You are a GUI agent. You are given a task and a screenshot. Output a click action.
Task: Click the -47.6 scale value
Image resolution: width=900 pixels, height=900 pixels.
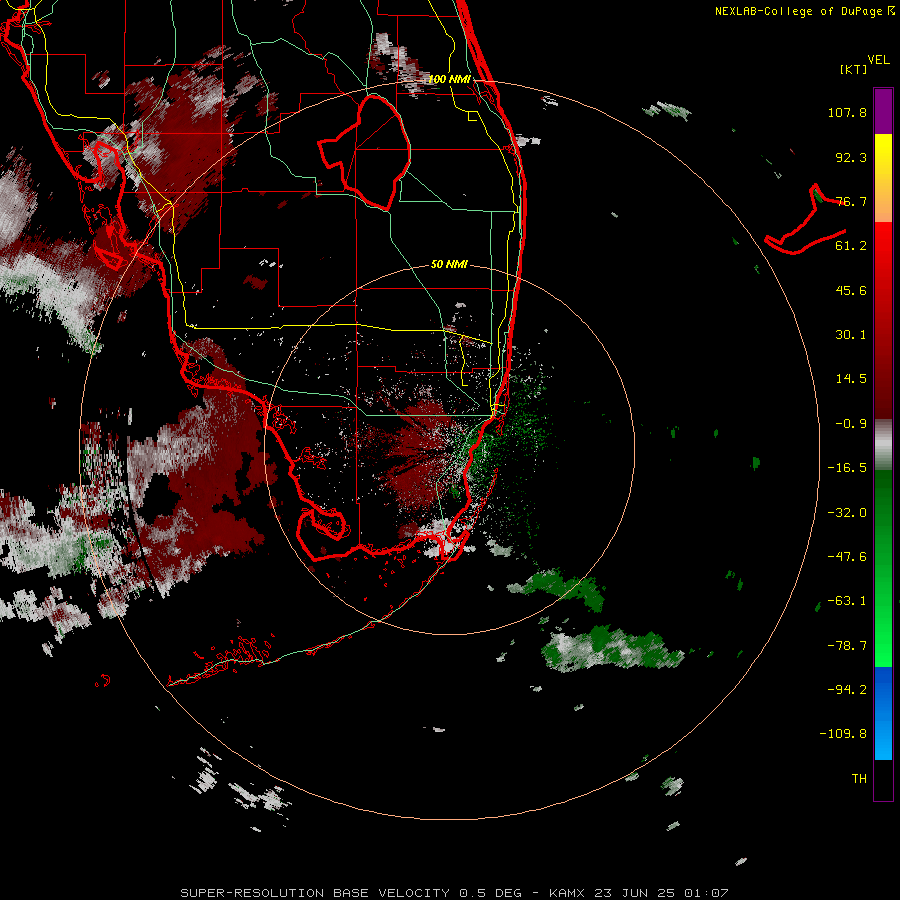[847, 557]
